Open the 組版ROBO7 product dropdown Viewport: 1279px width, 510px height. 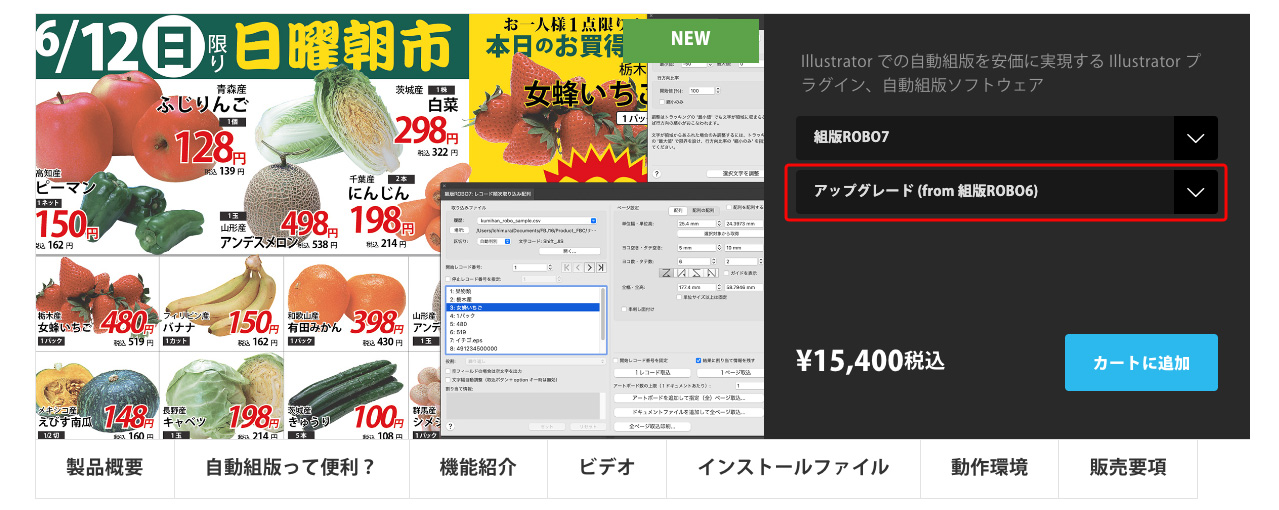(1006, 138)
